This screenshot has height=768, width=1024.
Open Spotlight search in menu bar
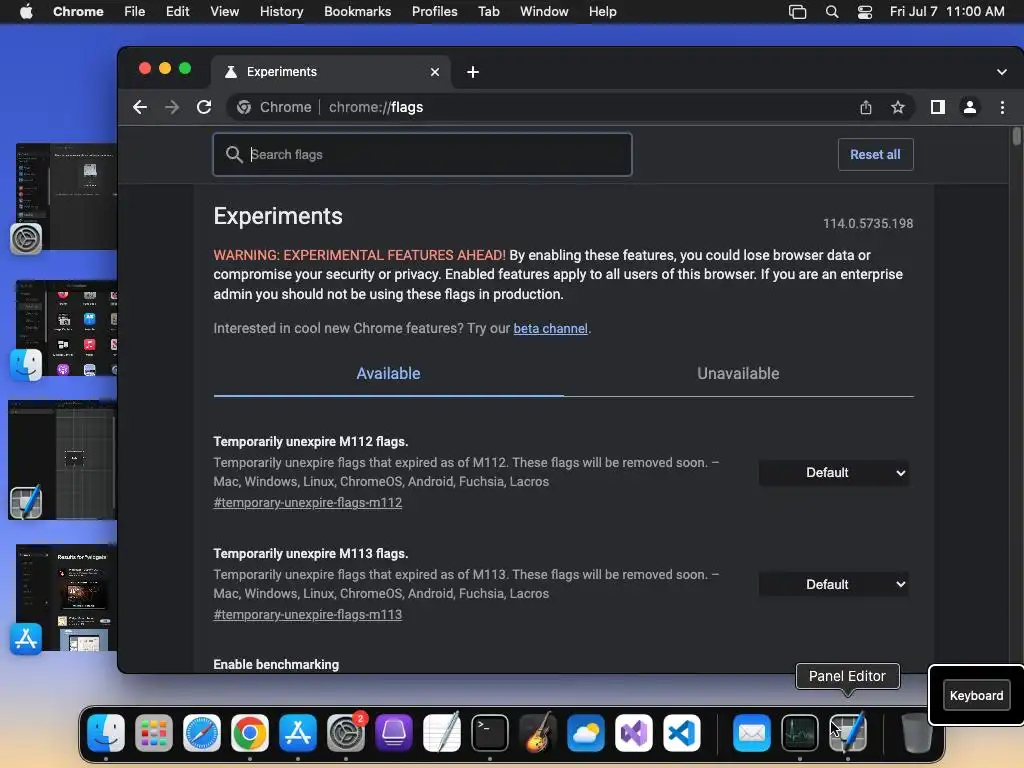831,12
